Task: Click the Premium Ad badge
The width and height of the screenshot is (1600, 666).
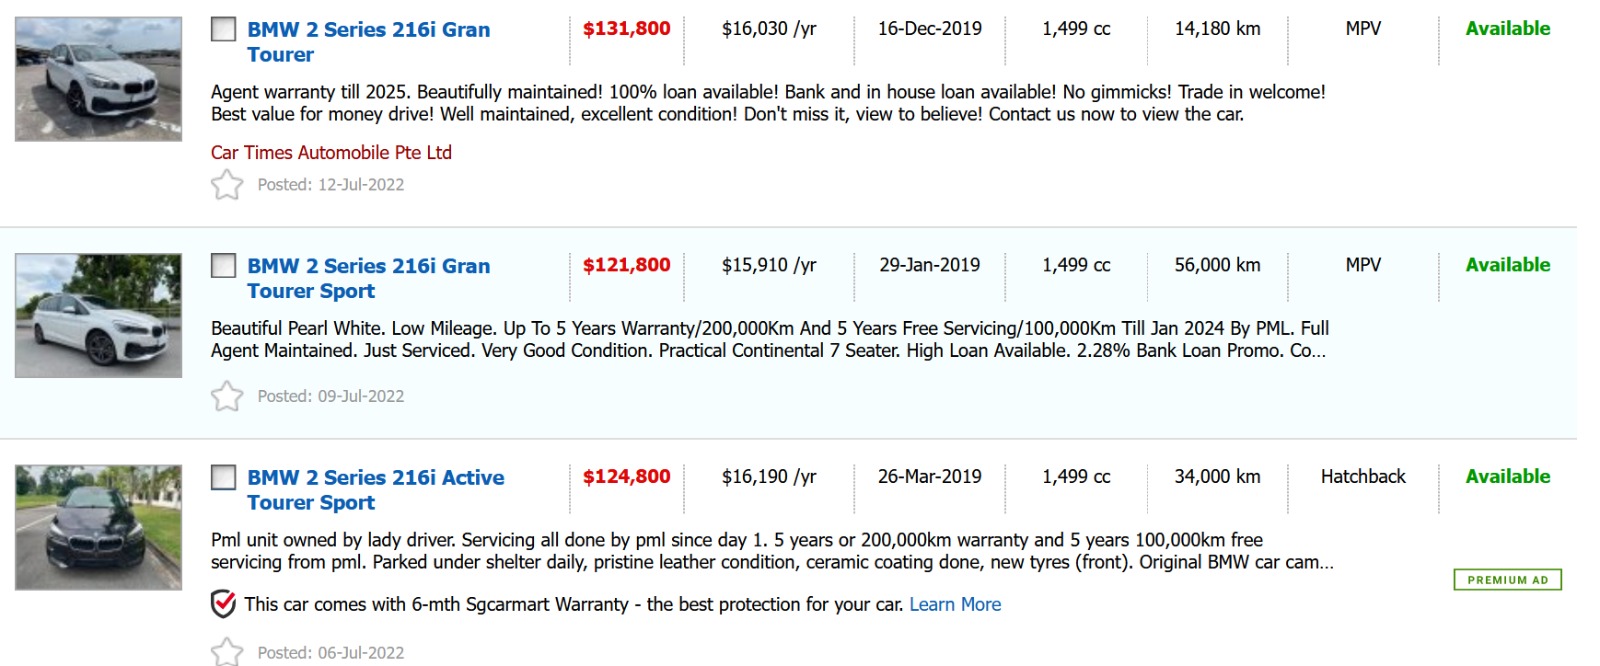Action: click(1507, 580)
